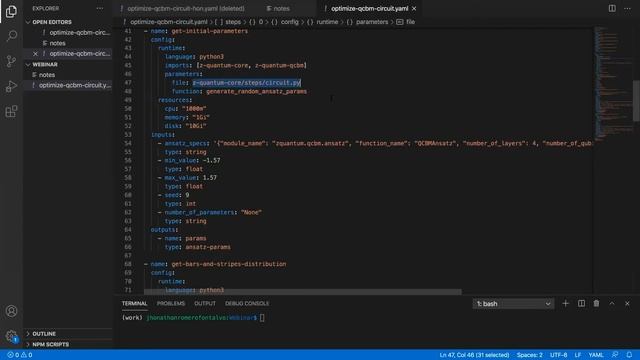Open optimize-qcbm-circuit.yaml in WEBINAR folder
The height and width of the screenshot is (360, 640).
click(75, 85)
